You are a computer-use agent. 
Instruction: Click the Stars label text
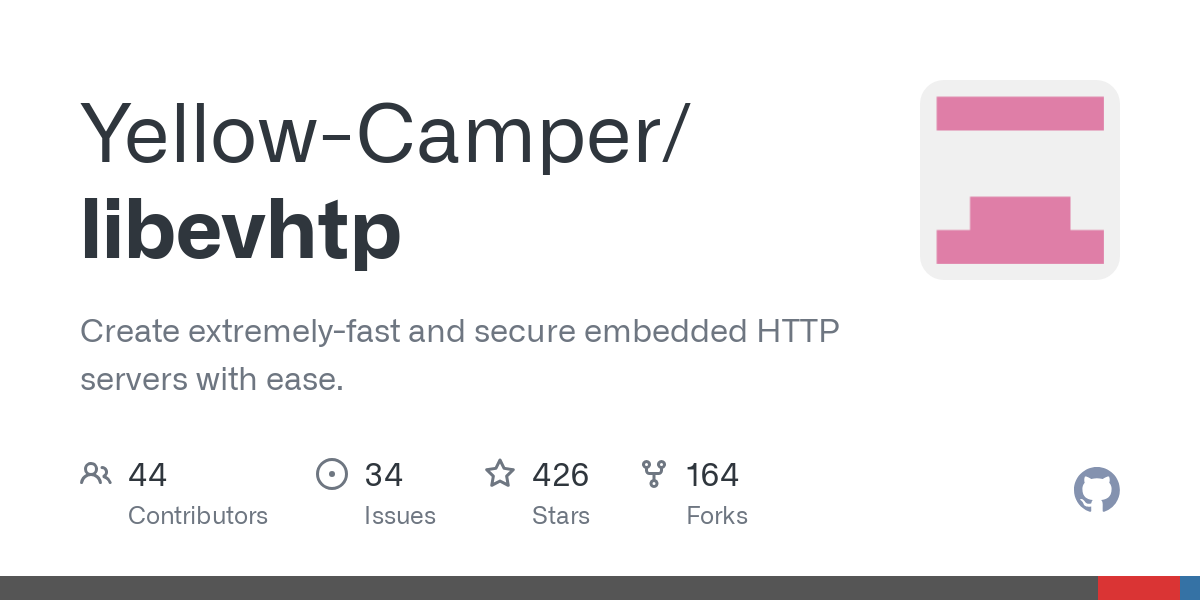pos(561,516)
